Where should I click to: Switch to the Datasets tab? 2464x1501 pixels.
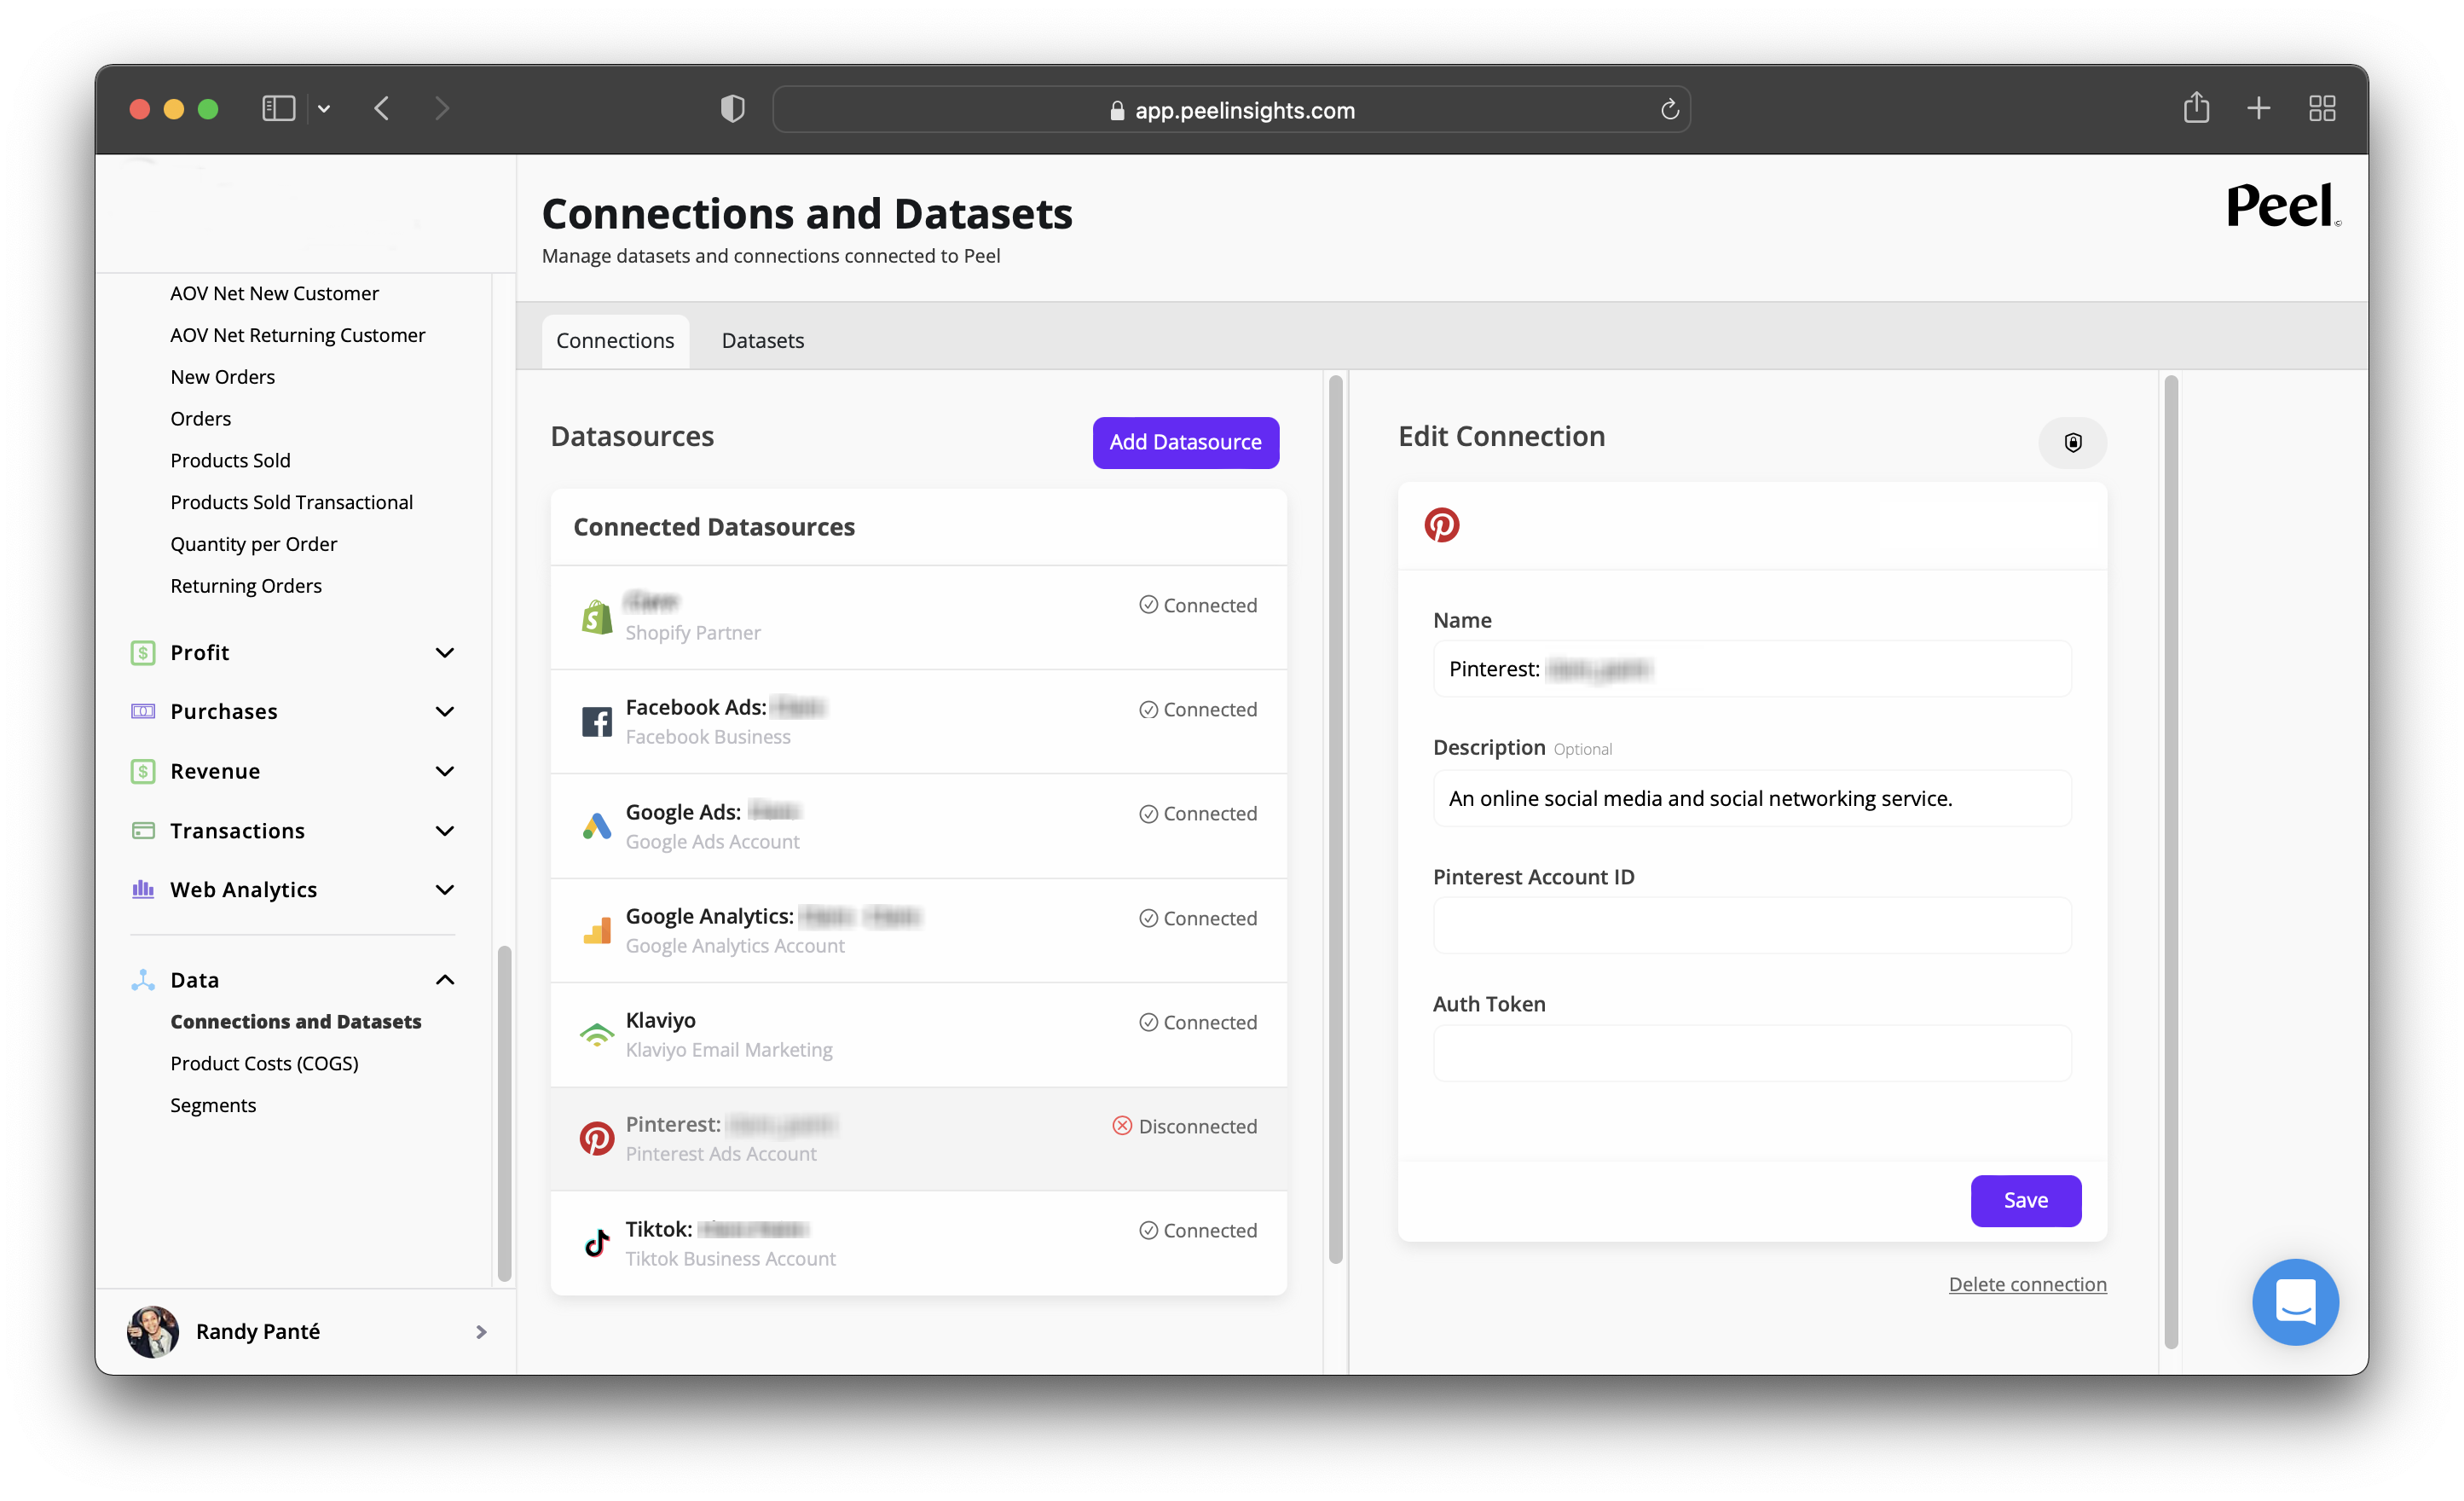762,341
